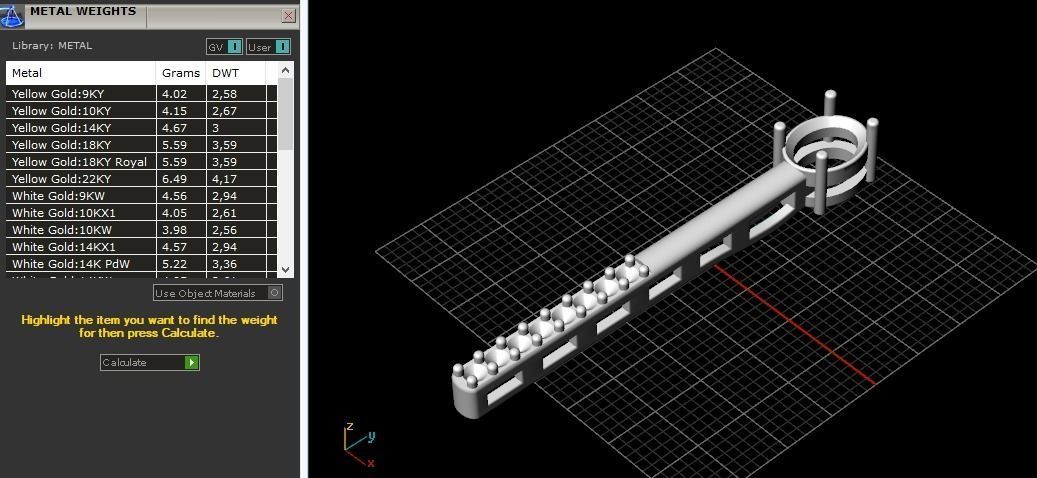Image resolution: width=1037 pixels, height=478 pixels.
Task: Click the scroll up arrow of metal list
Action: 286,70
